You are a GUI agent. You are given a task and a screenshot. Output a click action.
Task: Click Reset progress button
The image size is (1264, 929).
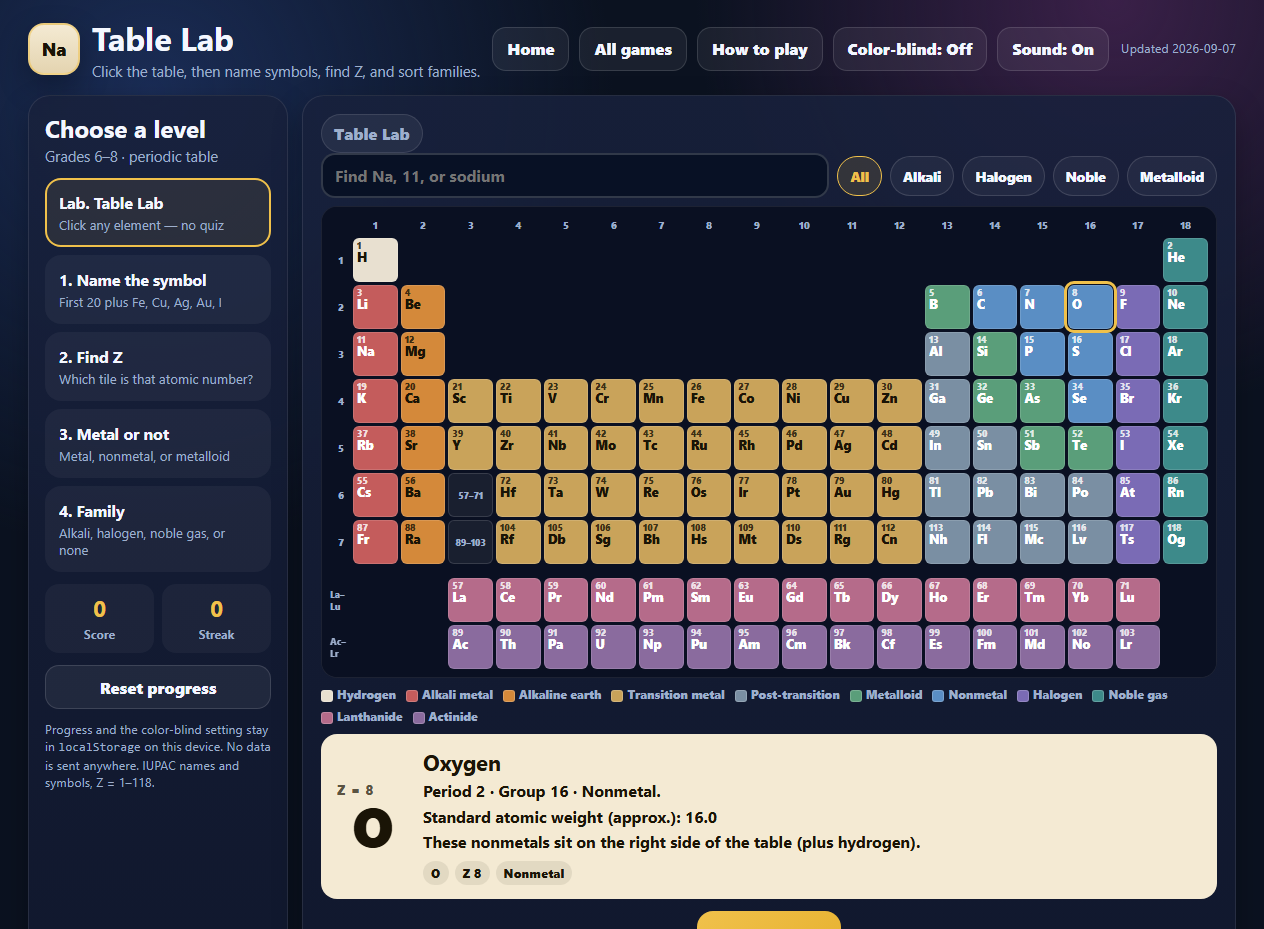pos(158,687)
